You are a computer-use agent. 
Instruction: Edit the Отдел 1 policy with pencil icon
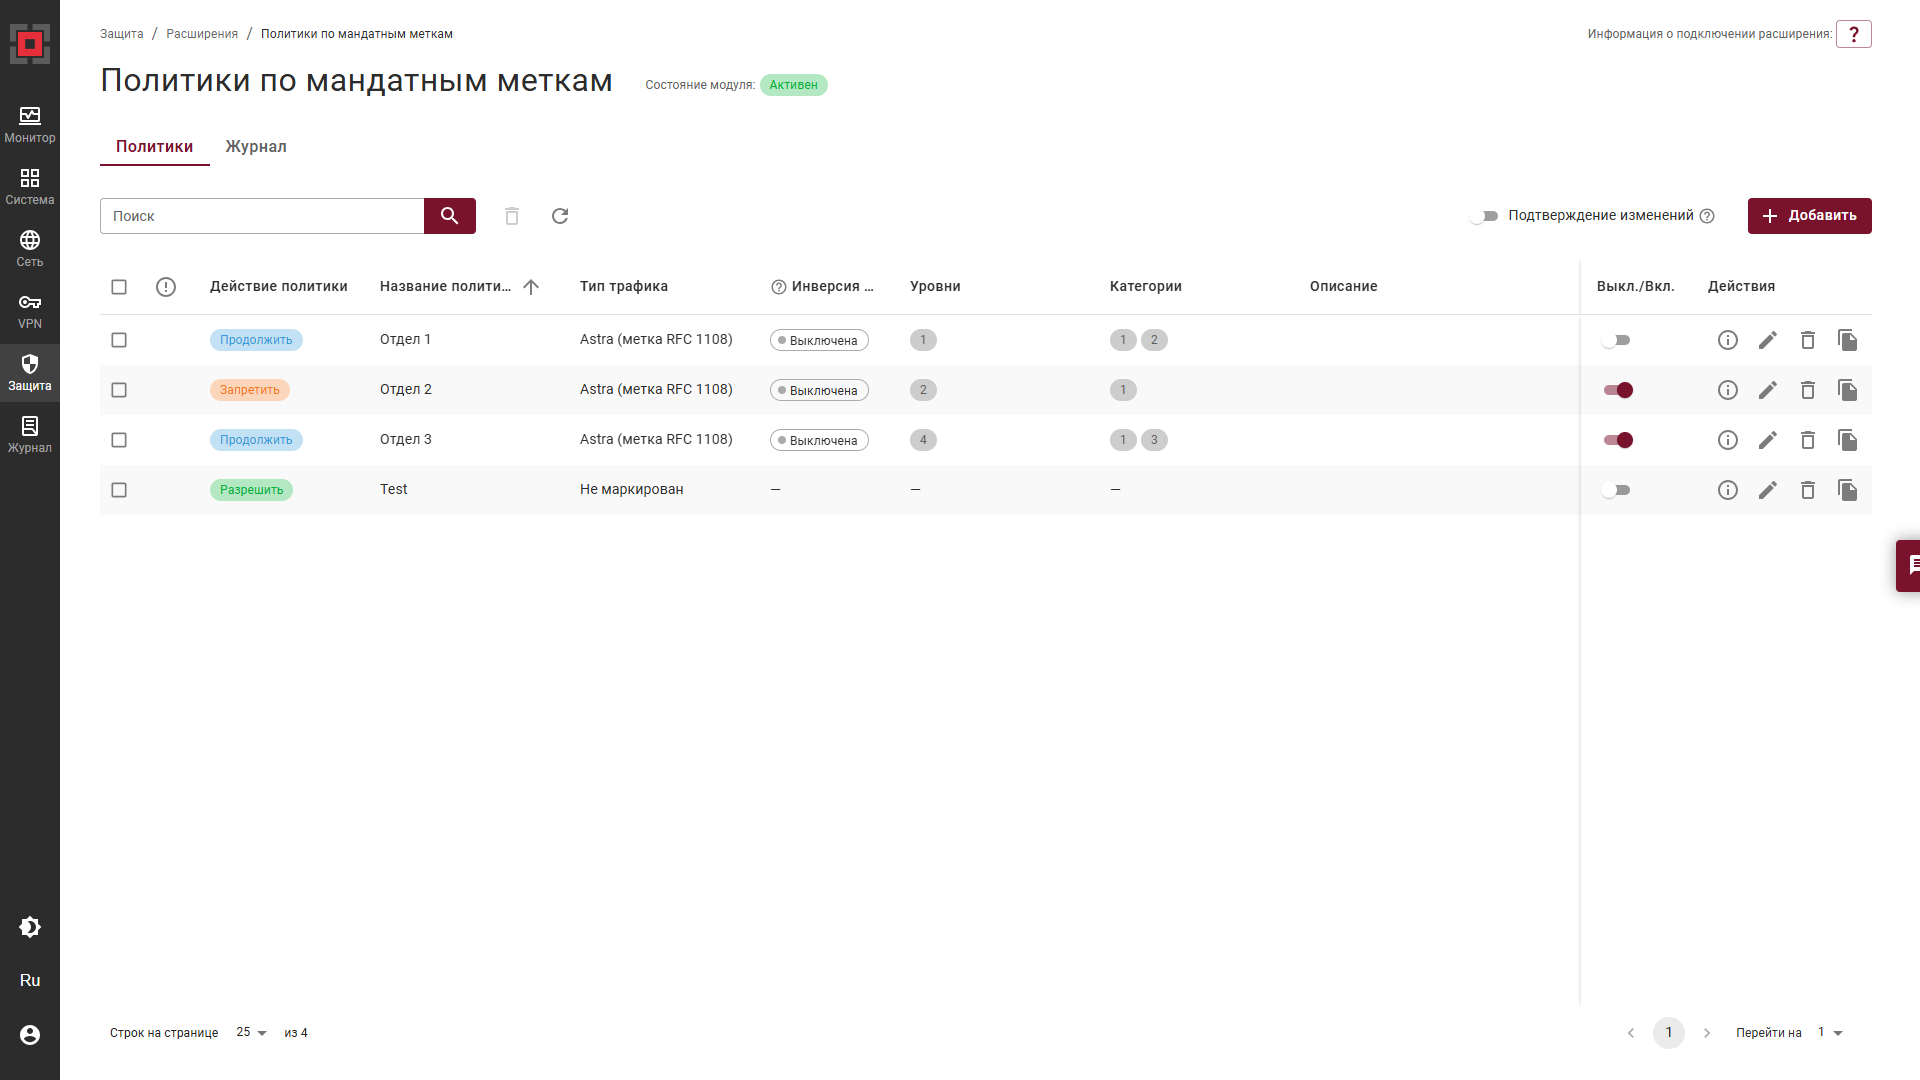click(x=1767, y=340)
